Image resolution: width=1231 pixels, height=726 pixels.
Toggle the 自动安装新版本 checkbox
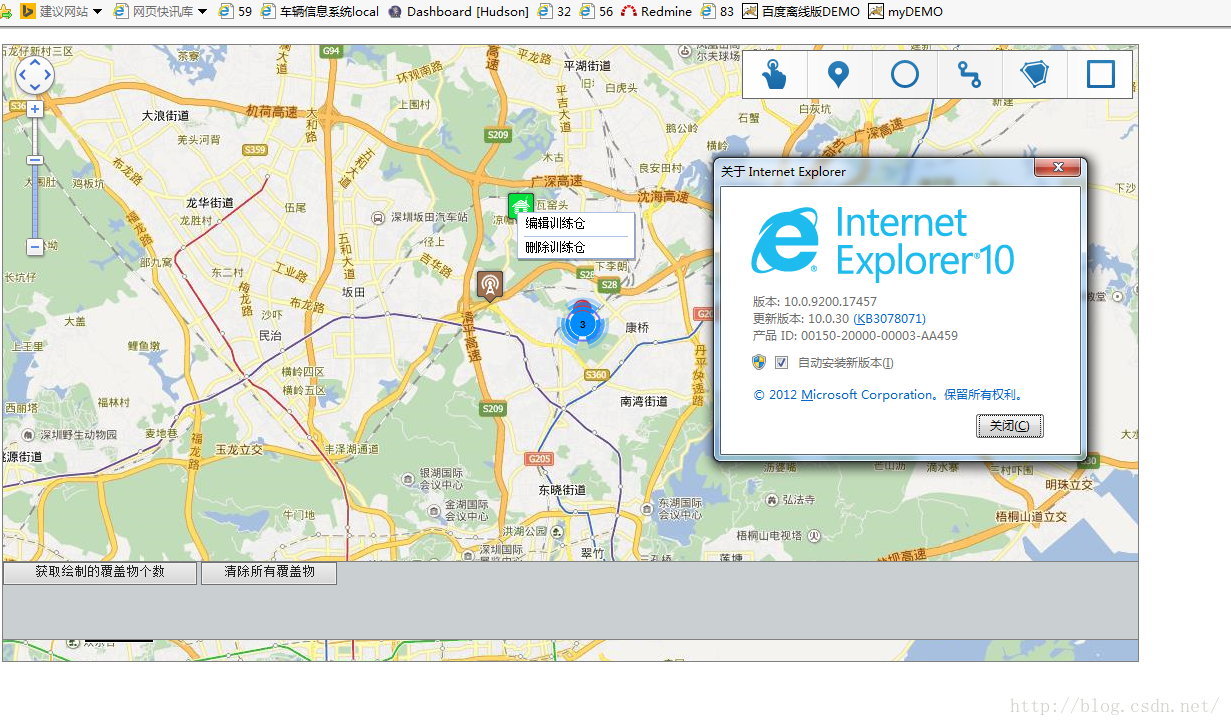pos(782,362)
